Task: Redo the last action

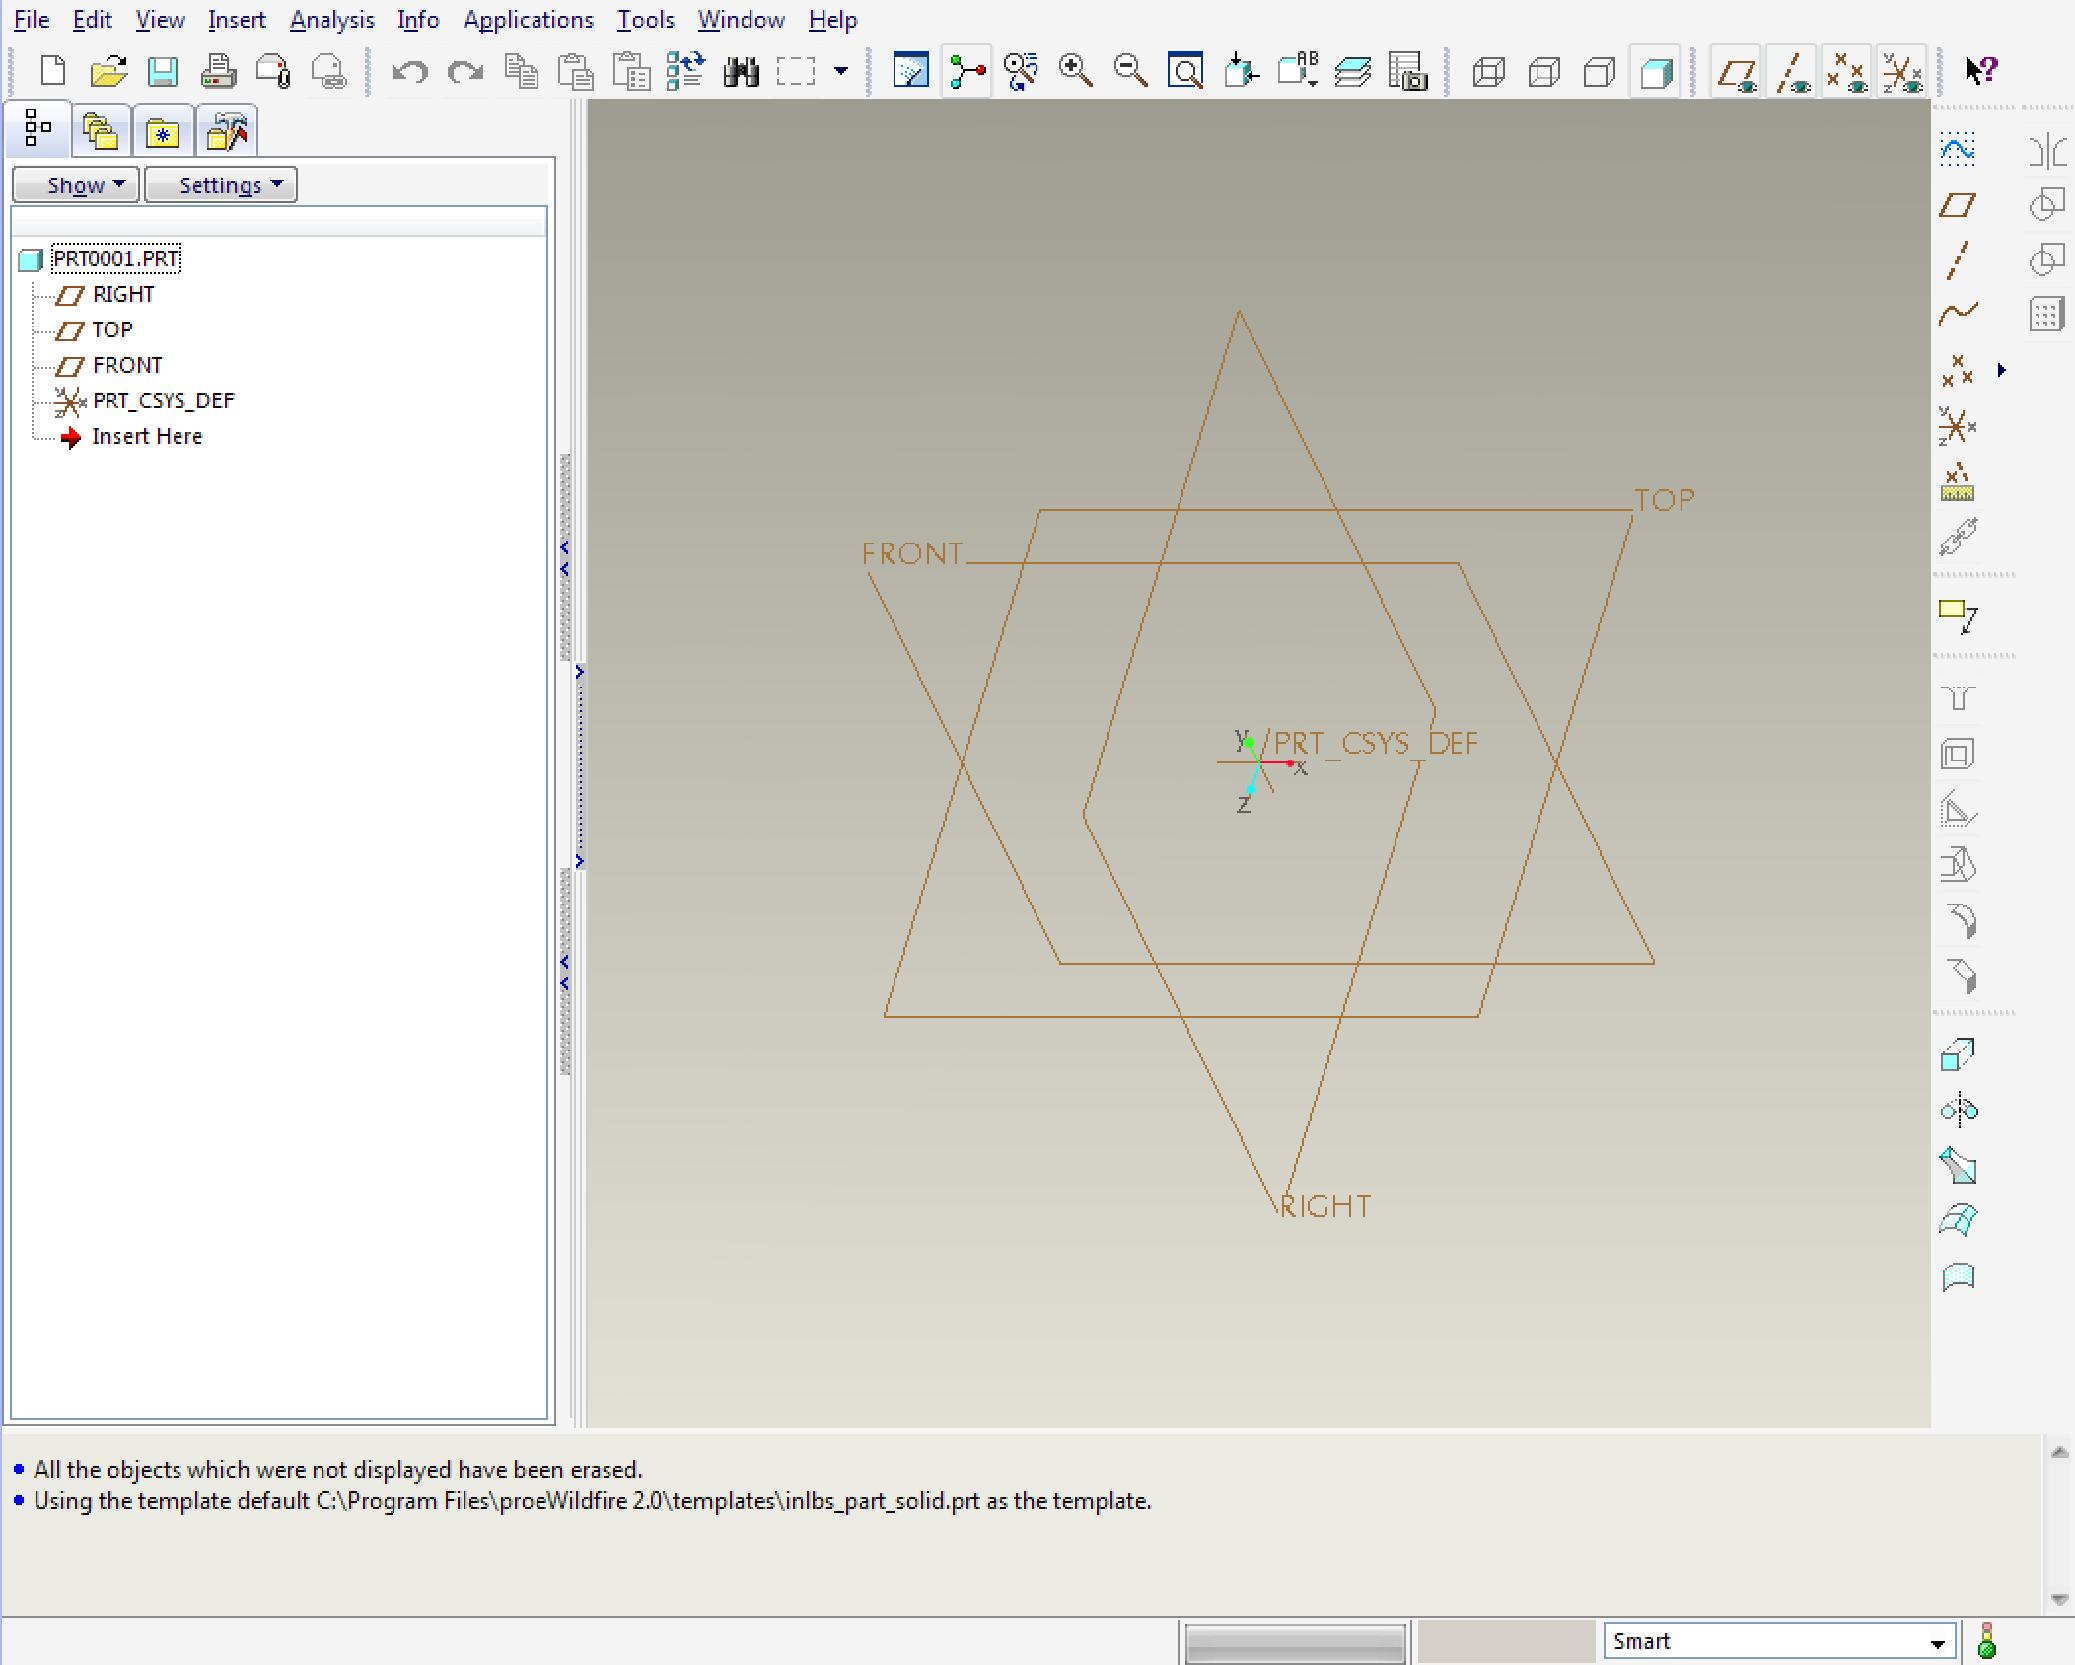Action: [x=466, y=71]
